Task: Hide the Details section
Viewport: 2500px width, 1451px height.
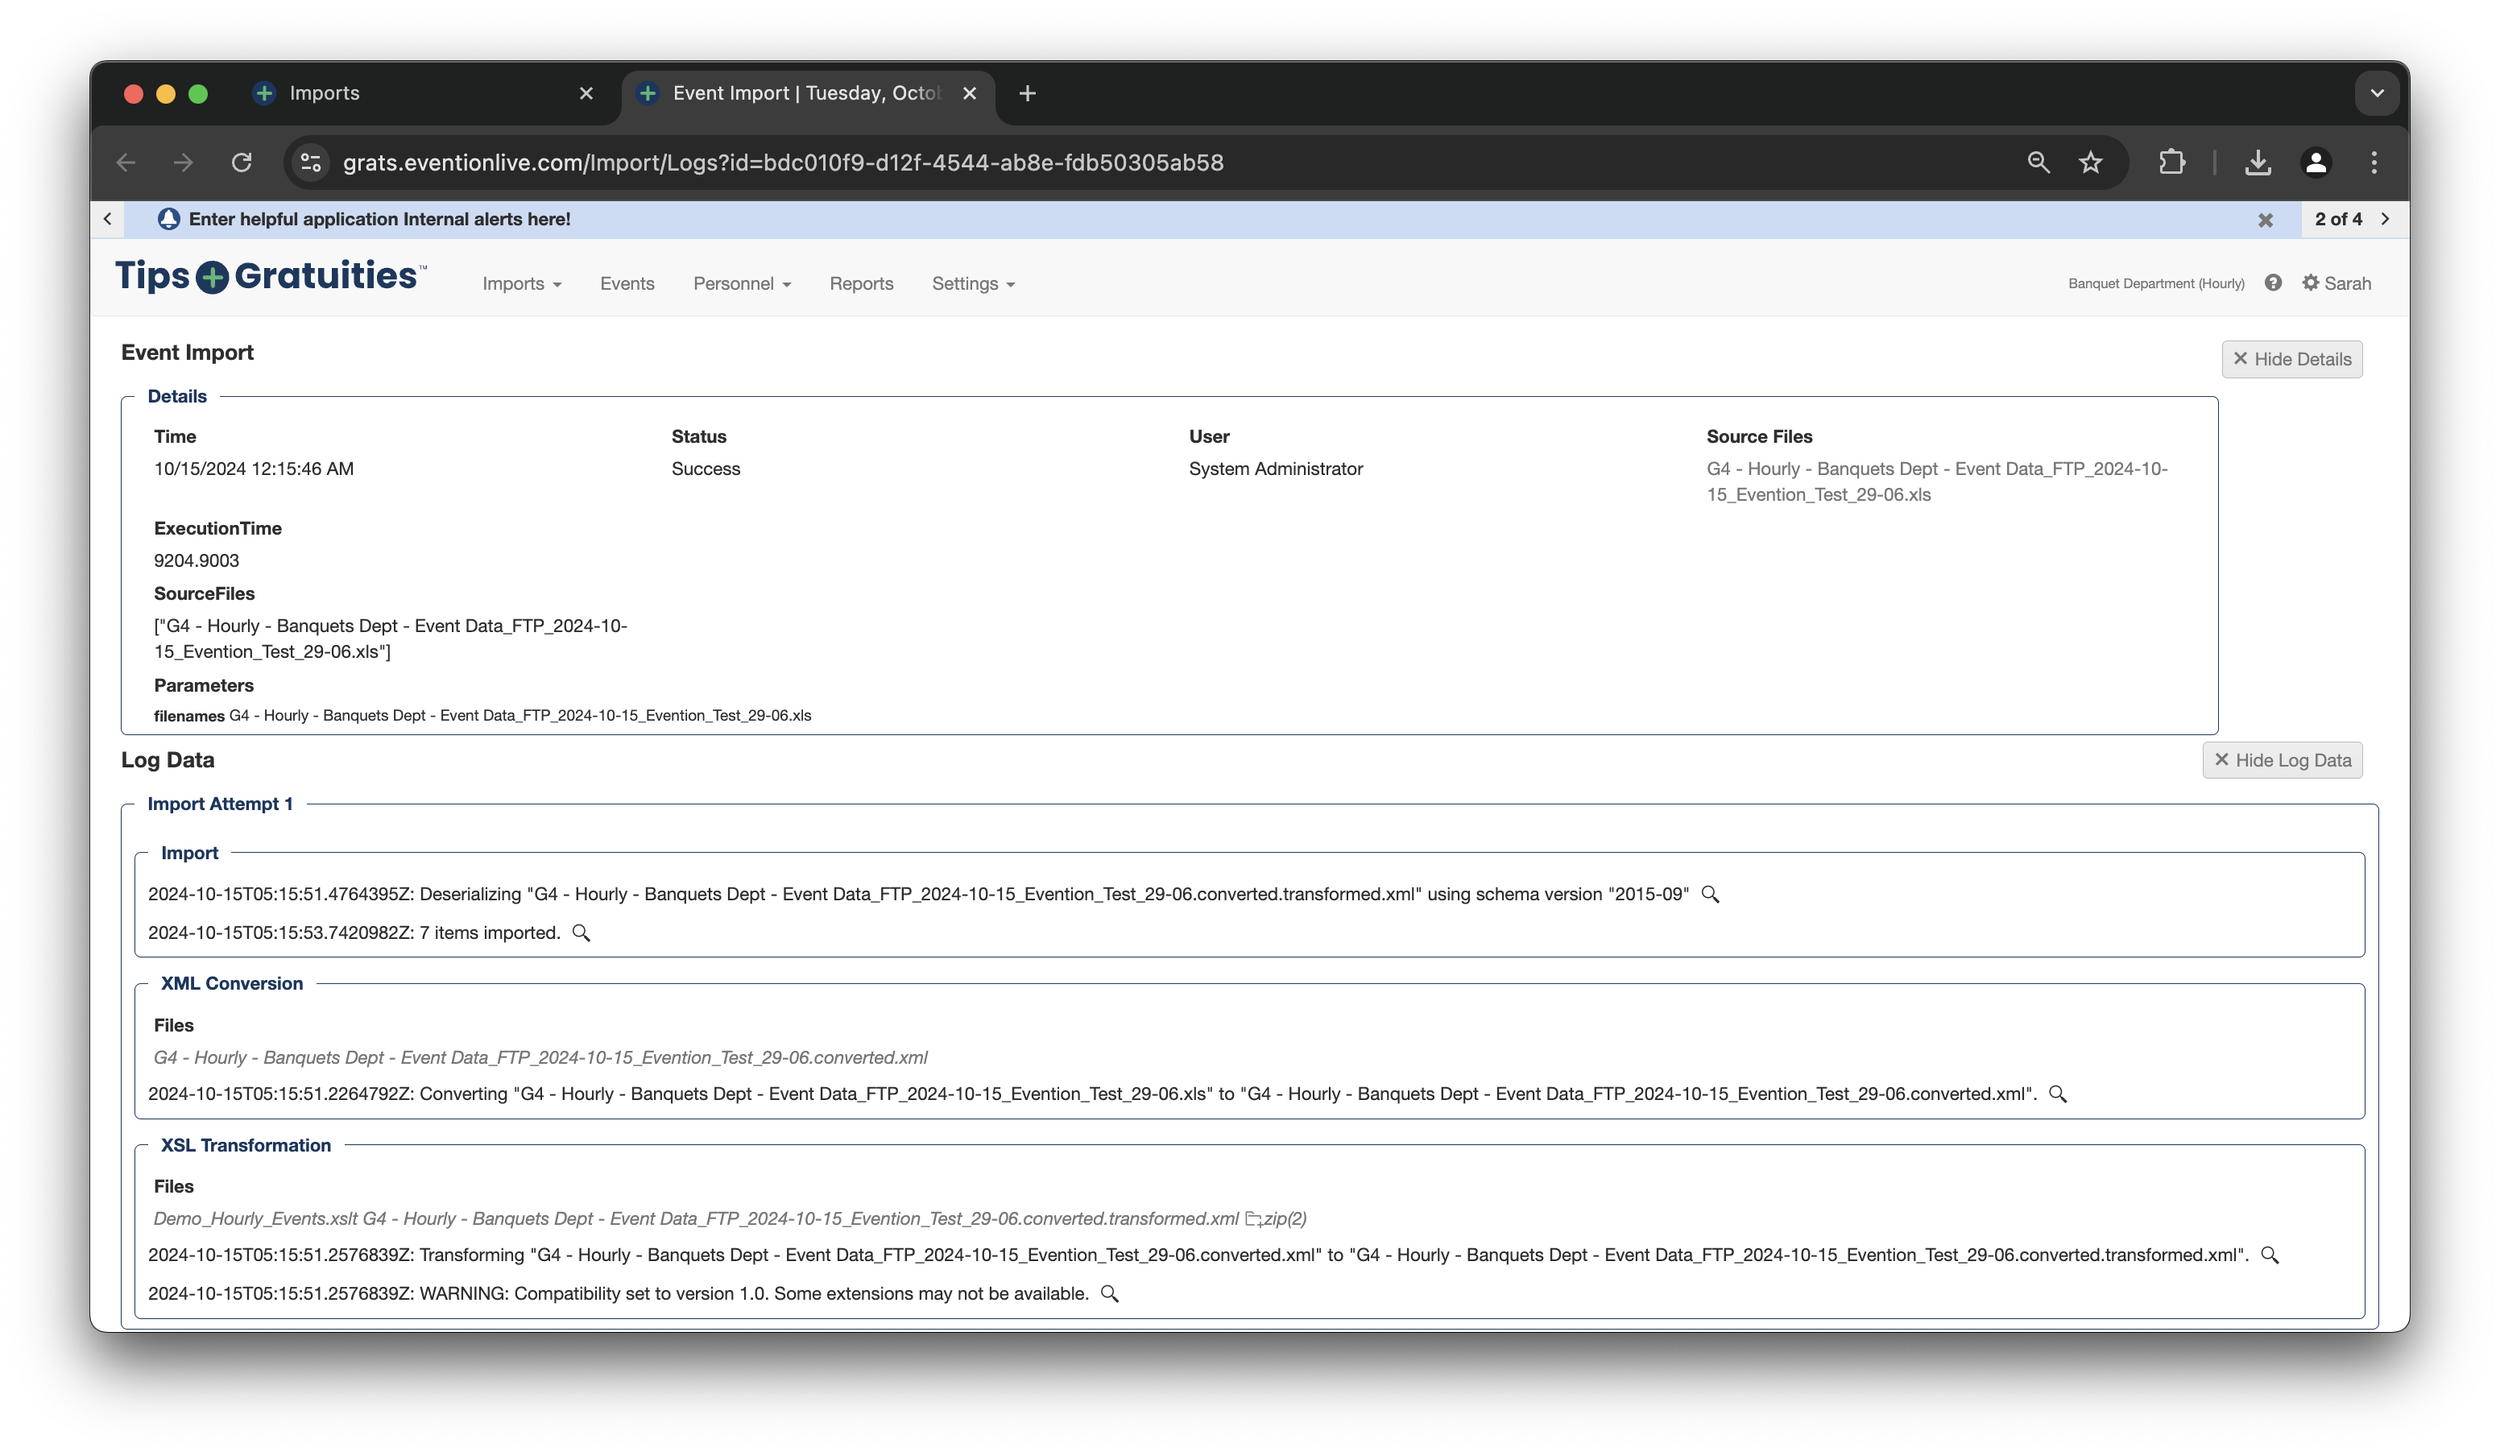Action: [2291, 359]
